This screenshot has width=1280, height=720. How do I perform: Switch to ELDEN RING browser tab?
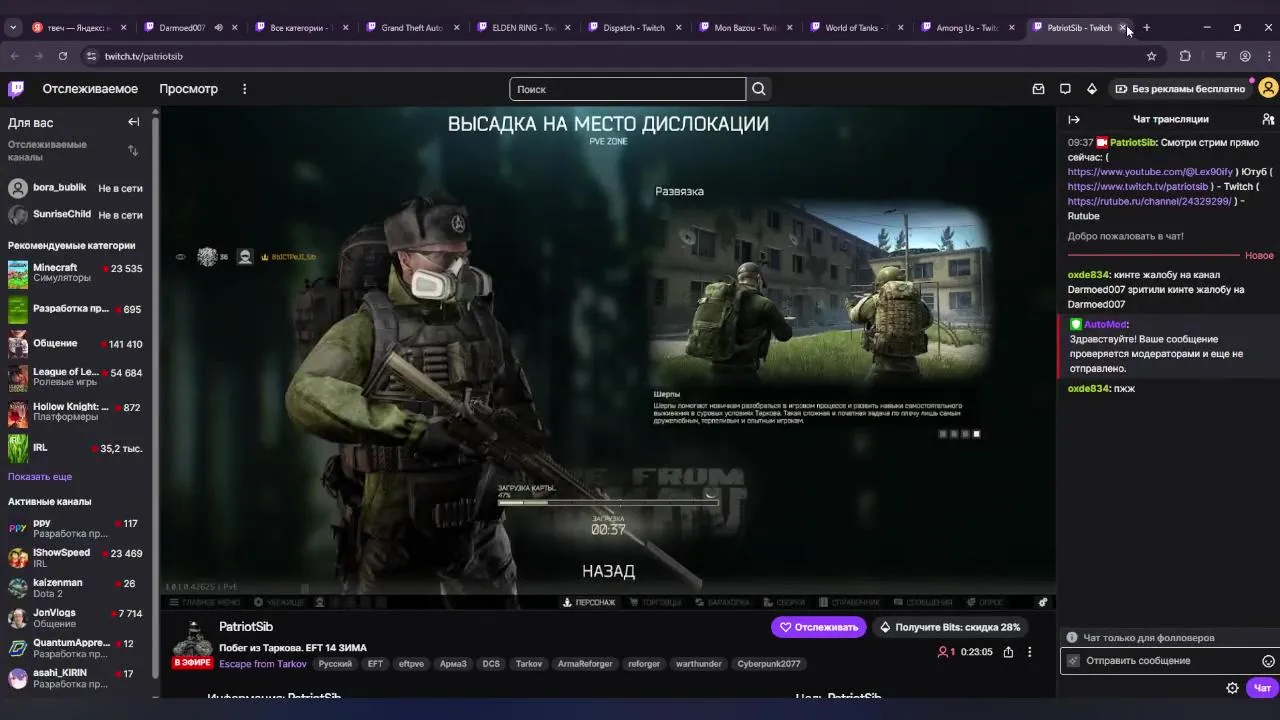[523, 27]
